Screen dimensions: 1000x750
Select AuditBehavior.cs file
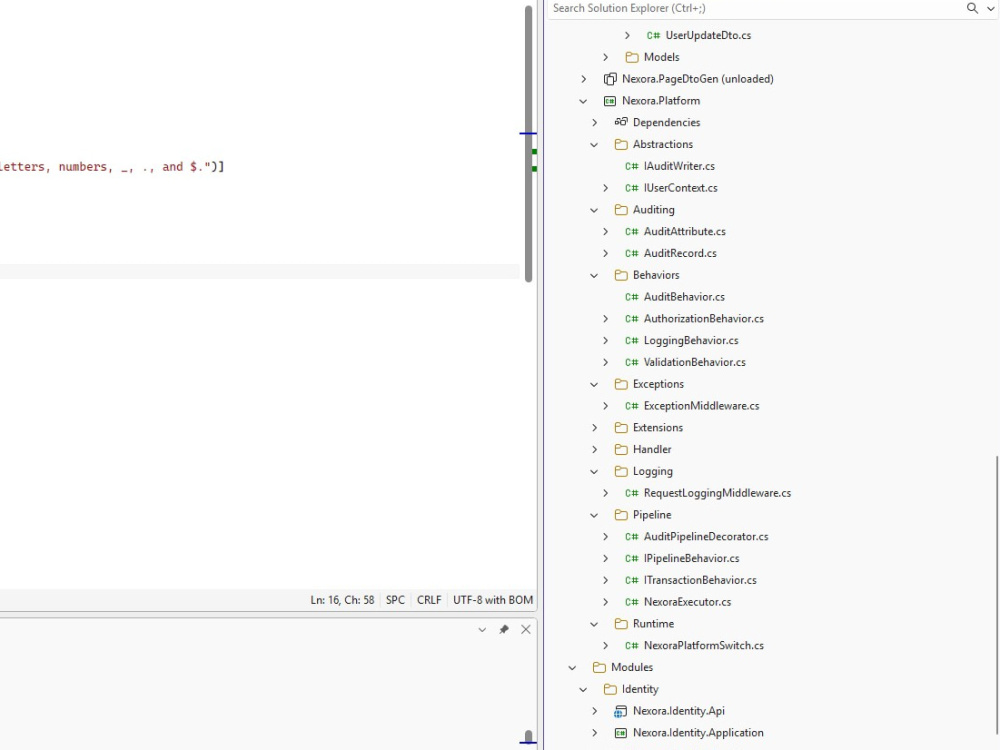point(684,297)
